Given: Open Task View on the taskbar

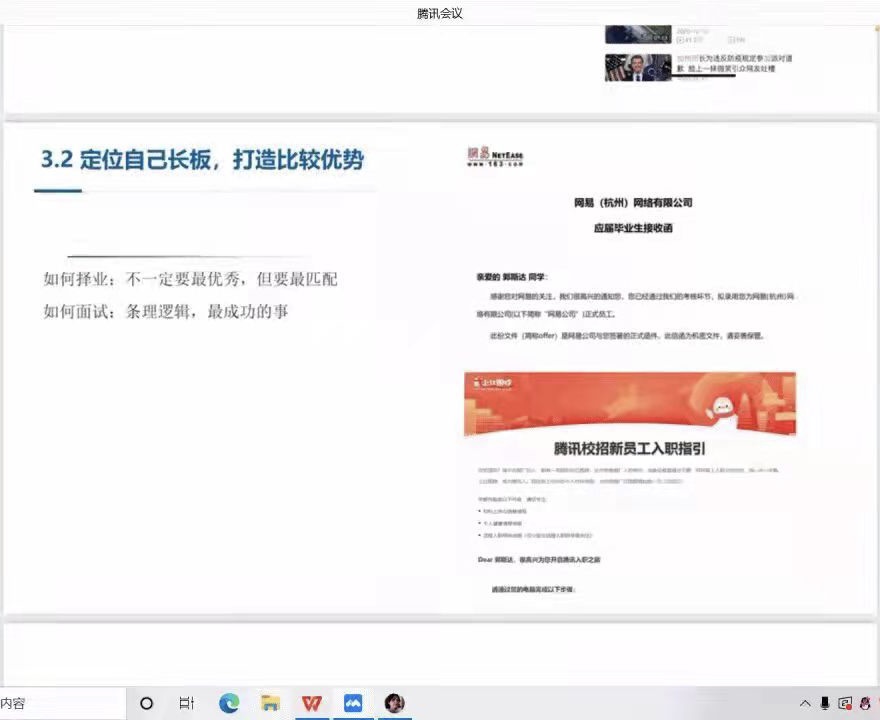Looking at the screenshot, I should [x=187, y=703].
